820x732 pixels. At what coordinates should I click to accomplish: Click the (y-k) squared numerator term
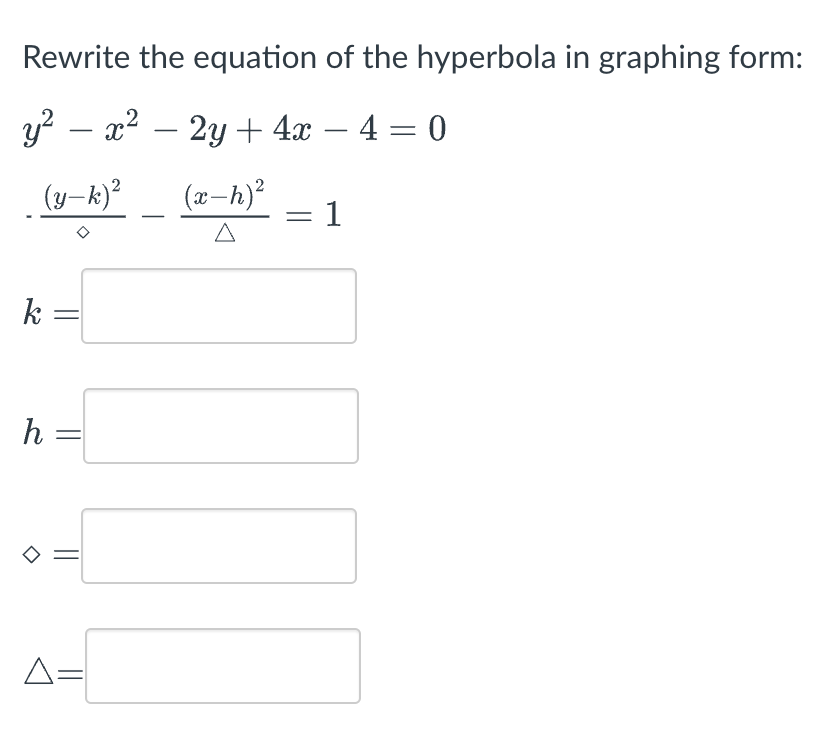pos(80,197)
